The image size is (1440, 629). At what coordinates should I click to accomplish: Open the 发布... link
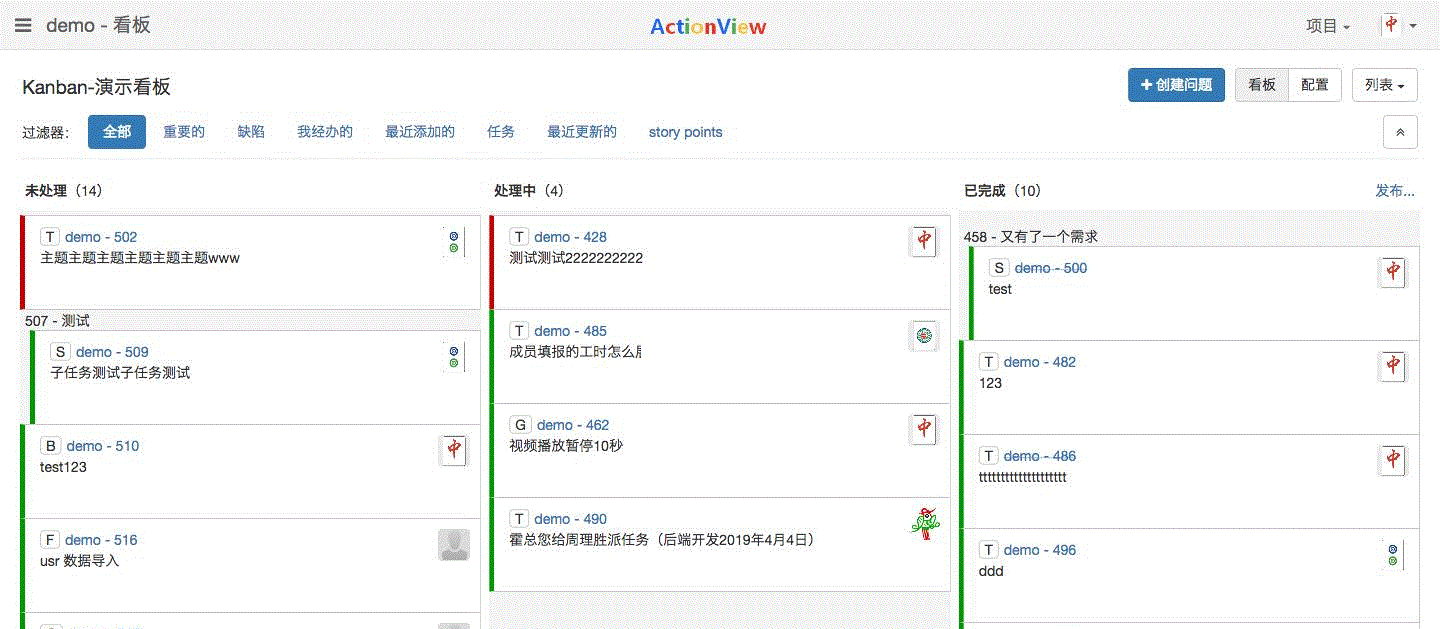tap(1395, 190)
